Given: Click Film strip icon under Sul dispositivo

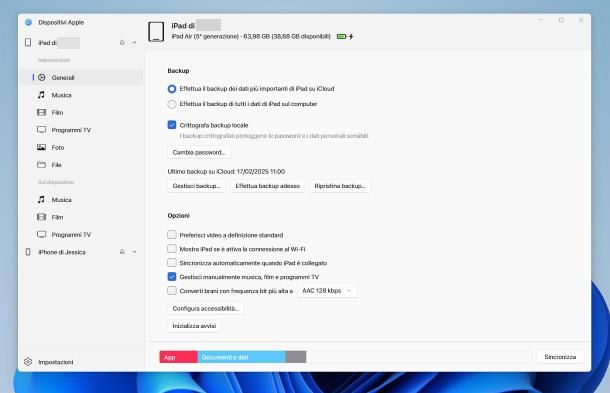Looking at the screenshot, I should click(x=41, y=217).
